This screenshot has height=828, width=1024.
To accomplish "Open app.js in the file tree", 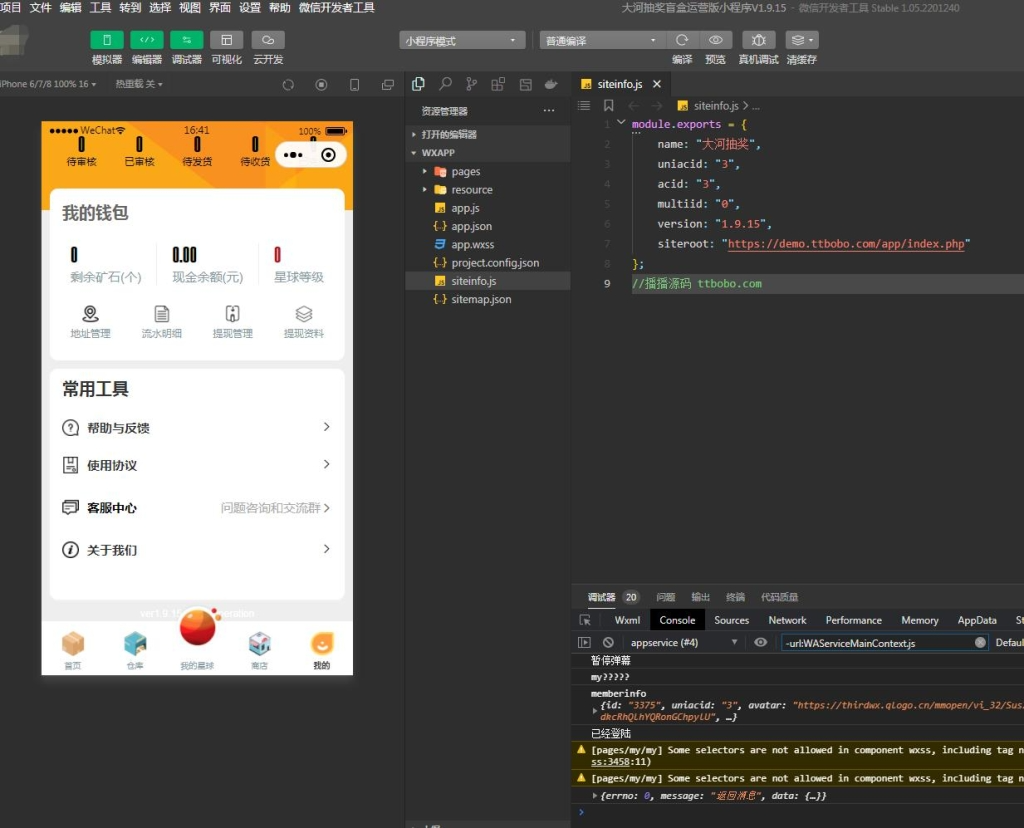I will point(488,208).
